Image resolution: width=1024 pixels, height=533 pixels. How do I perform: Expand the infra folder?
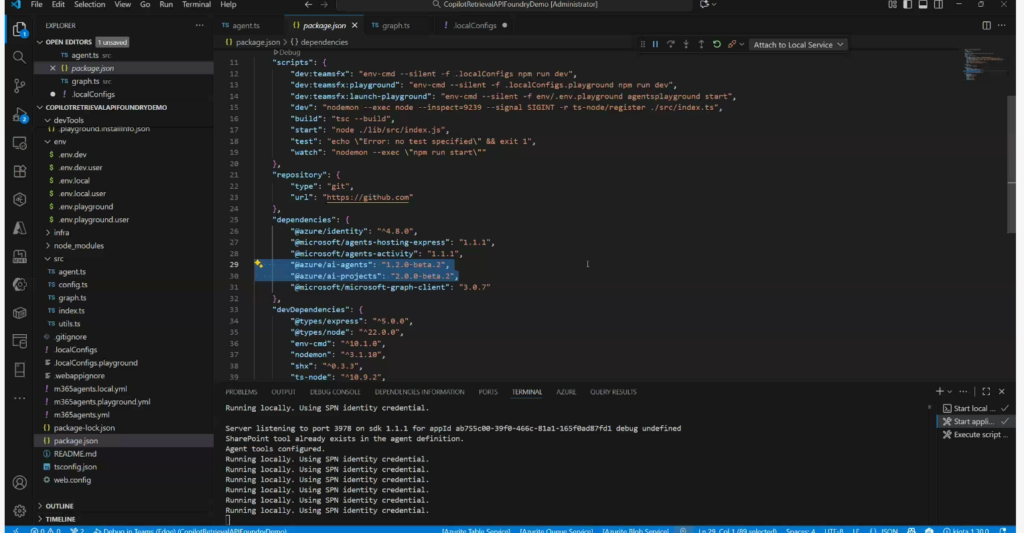tap(61, 232)
